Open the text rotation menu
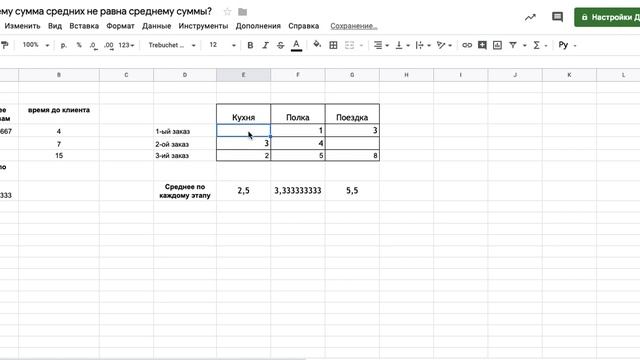This screenshot has width=640, height=360. point(444,45)
